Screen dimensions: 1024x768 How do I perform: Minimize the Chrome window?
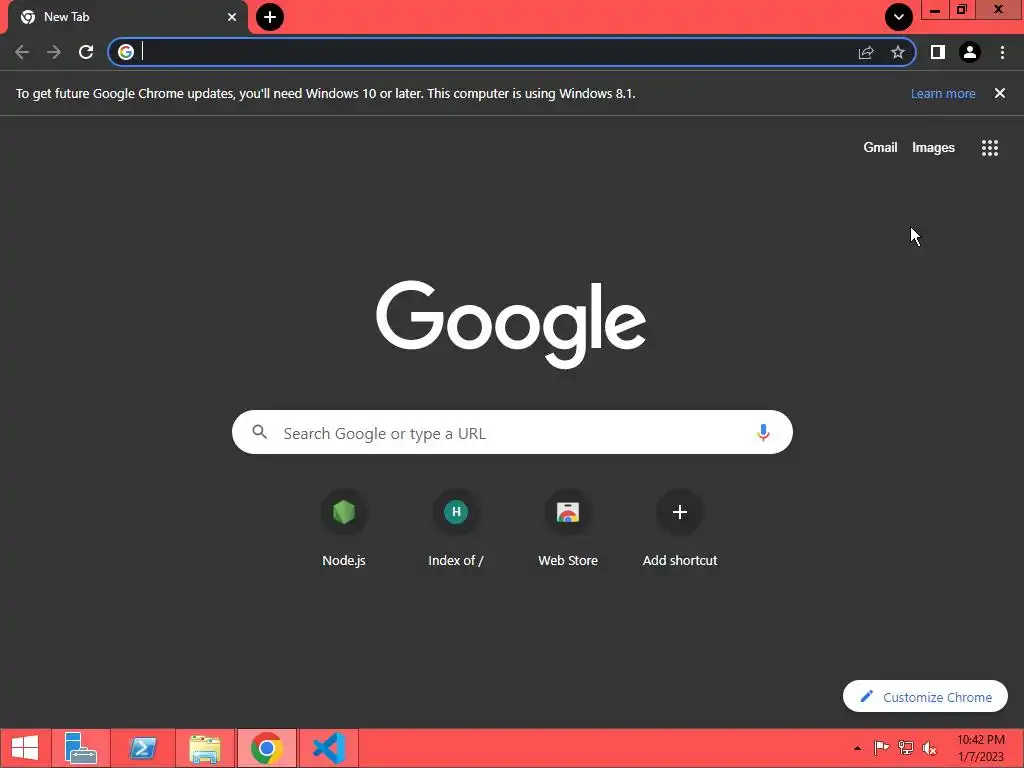coord(935,10)
